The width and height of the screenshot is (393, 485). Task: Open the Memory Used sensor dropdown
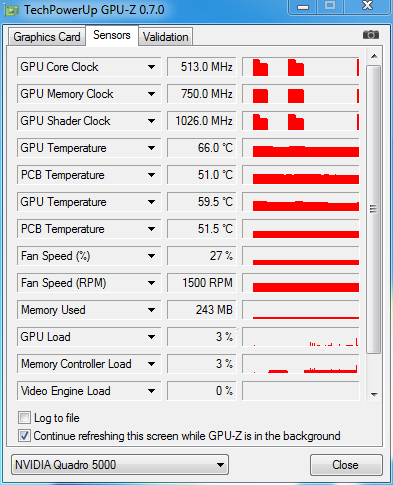click(x=89, y=310)
